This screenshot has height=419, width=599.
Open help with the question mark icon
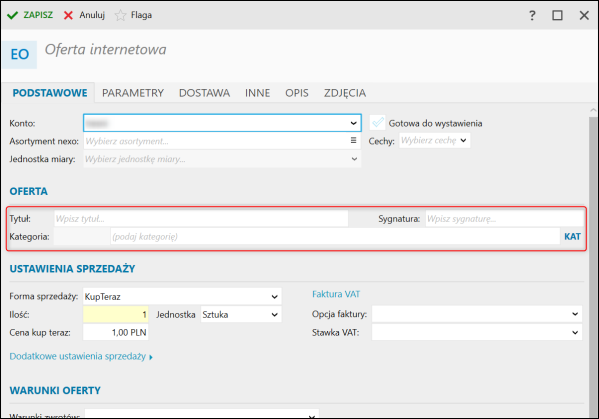click(532, 16)
